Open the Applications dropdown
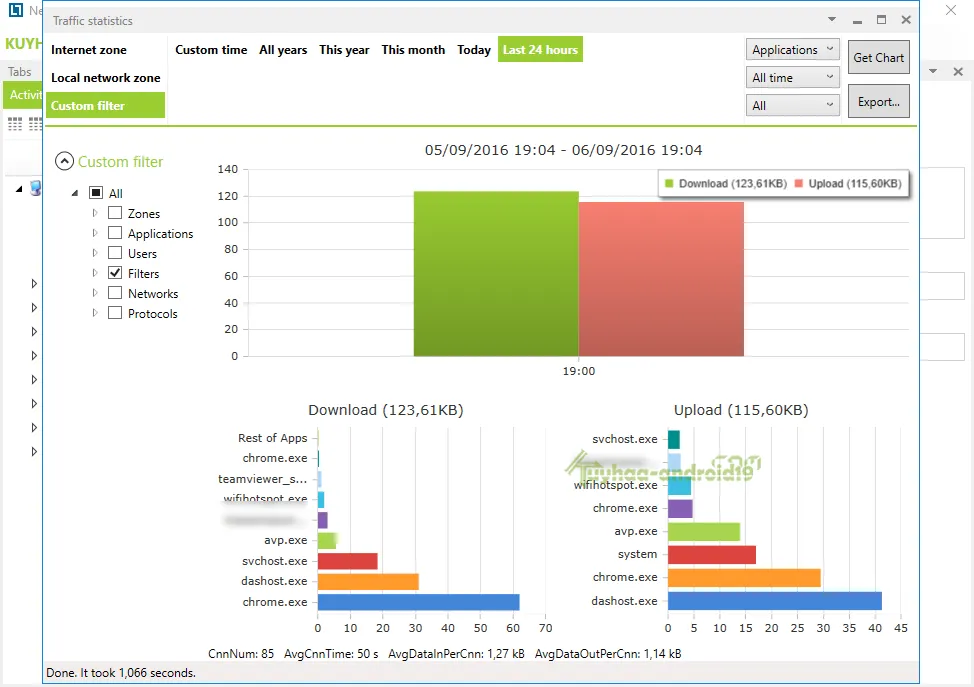This screenshot has width=974, height=687. coord(793,50)
